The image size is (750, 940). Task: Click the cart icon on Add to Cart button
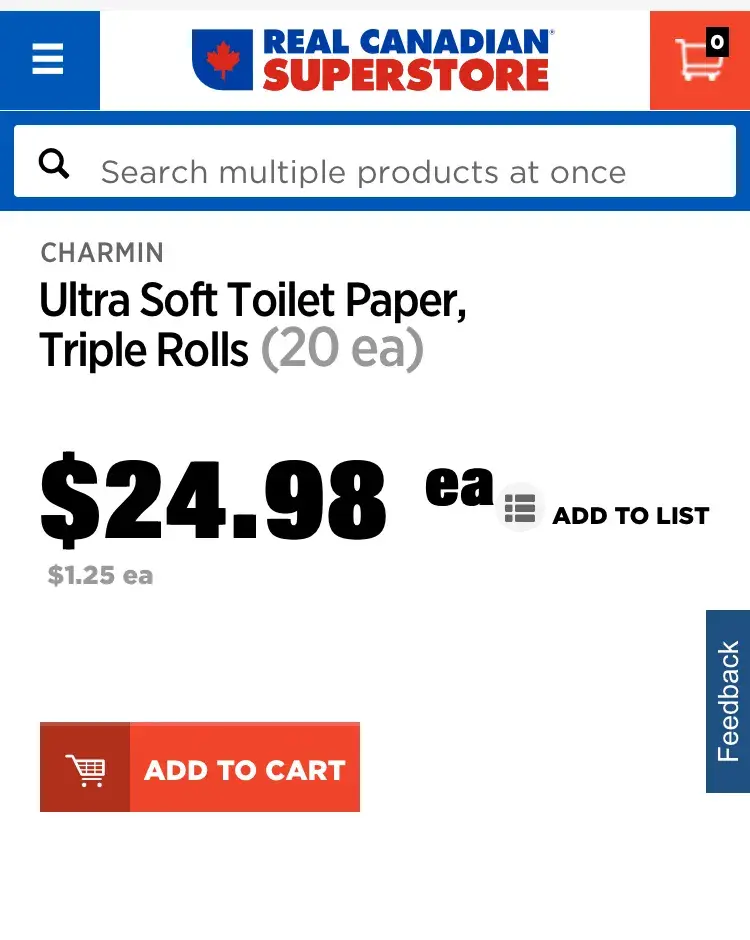click(85, 768)
